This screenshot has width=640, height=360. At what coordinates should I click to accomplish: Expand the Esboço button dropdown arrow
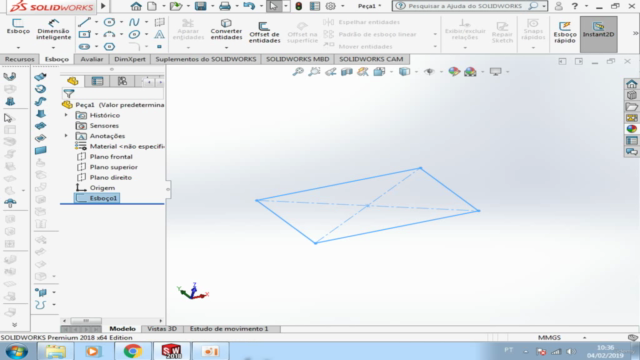(x=18, y=47)
